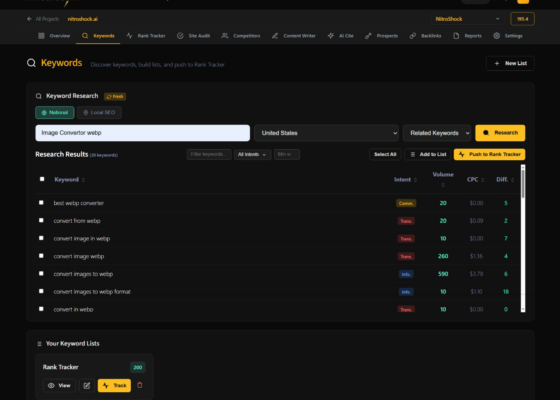Open the NitroShock project dropdown

click(x=467, y=19)
